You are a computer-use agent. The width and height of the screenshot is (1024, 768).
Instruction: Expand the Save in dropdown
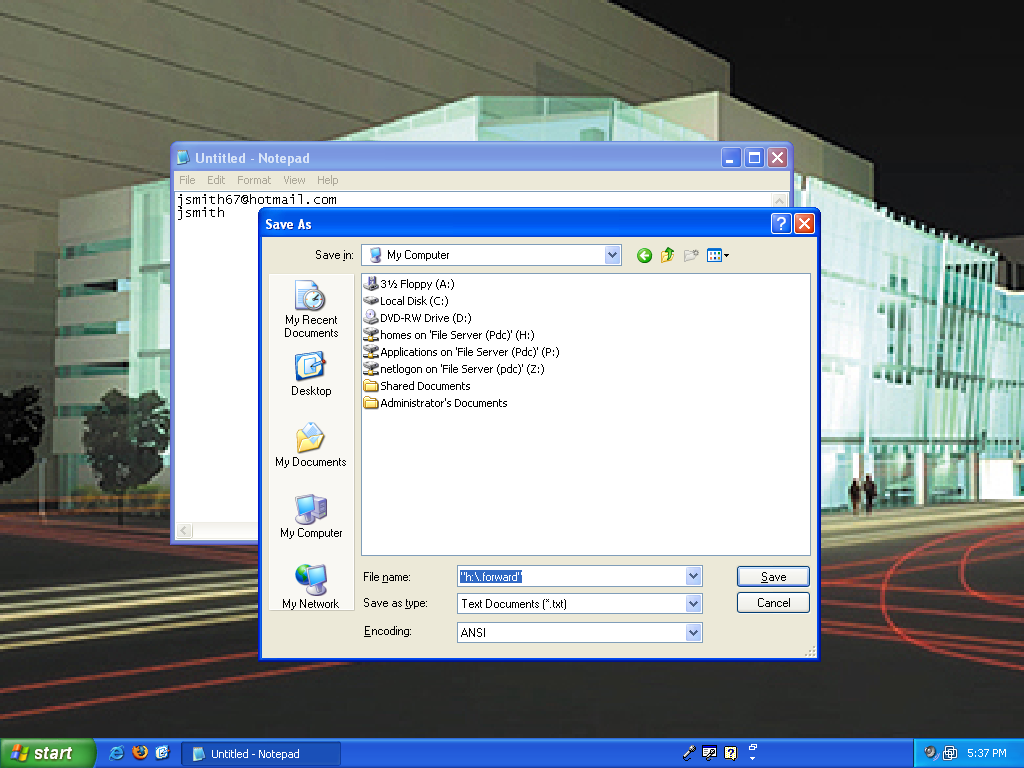(x=612, y=255)
